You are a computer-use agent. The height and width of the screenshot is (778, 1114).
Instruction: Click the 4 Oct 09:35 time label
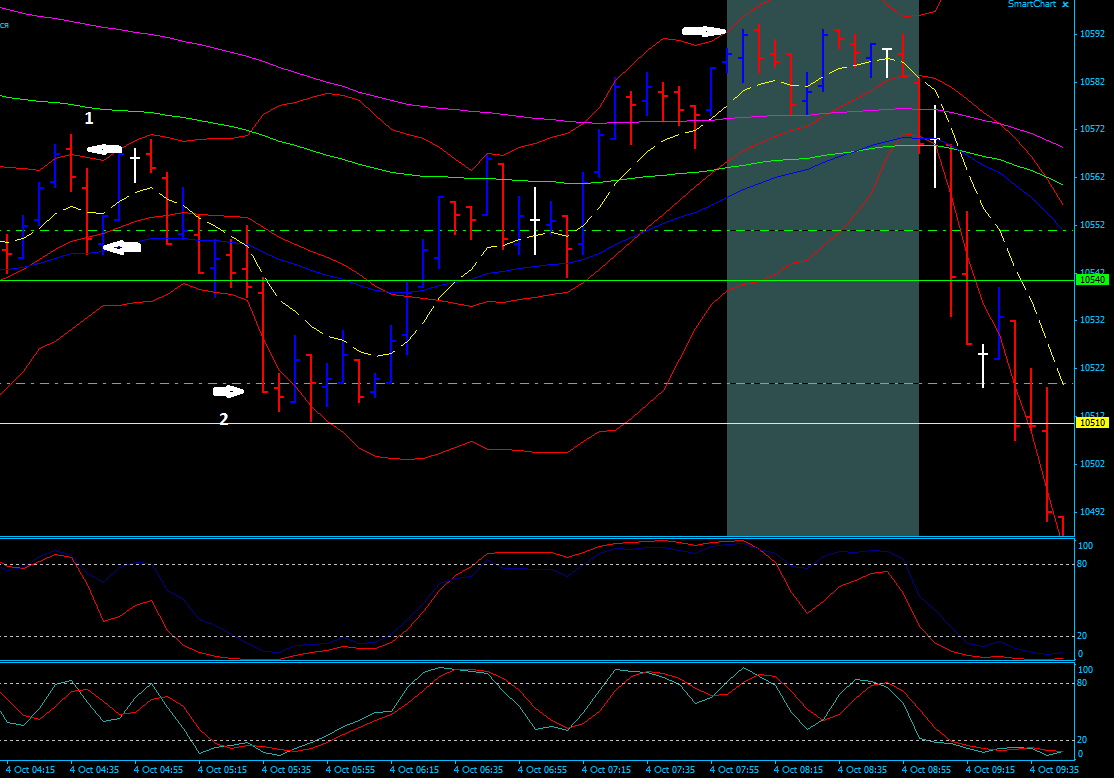pos(1054,769)
